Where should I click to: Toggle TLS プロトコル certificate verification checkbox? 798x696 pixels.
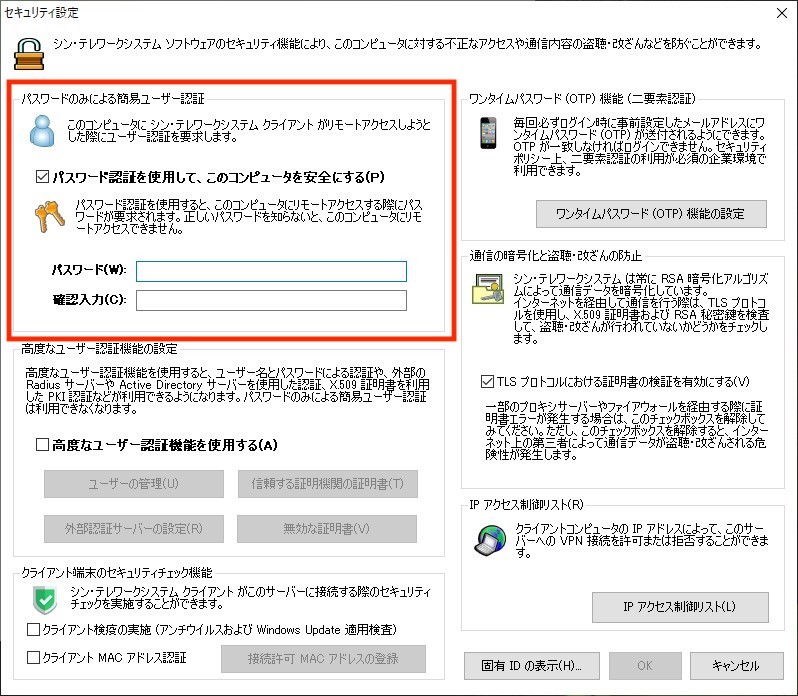click(x=487, y=382)
